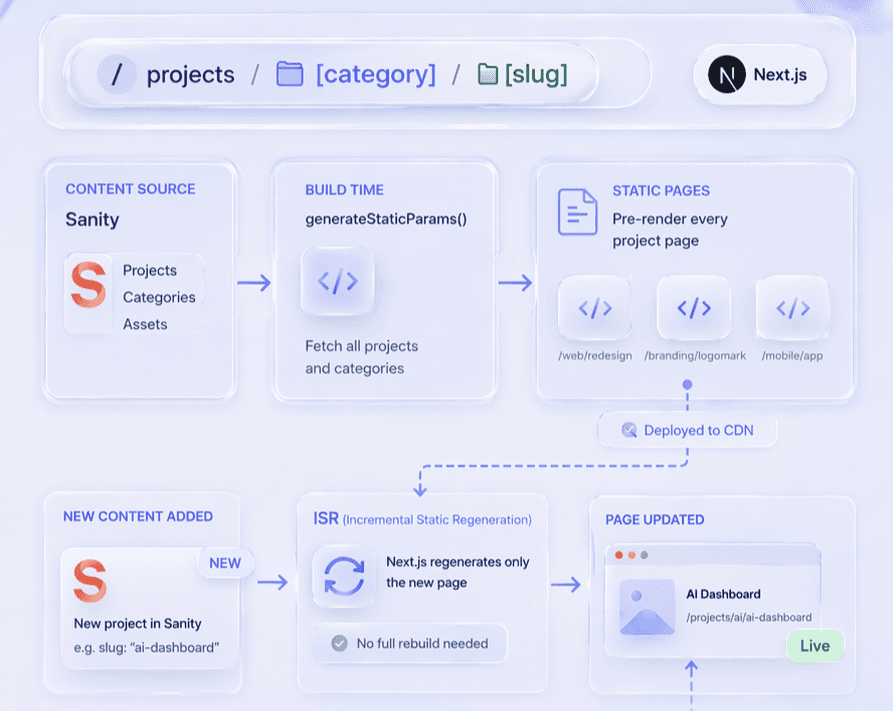The height and width of the screenshot is (711, 893).
Task: Click the /projects/ai/ai-dashboard URL text
Action: click(749, 617)
